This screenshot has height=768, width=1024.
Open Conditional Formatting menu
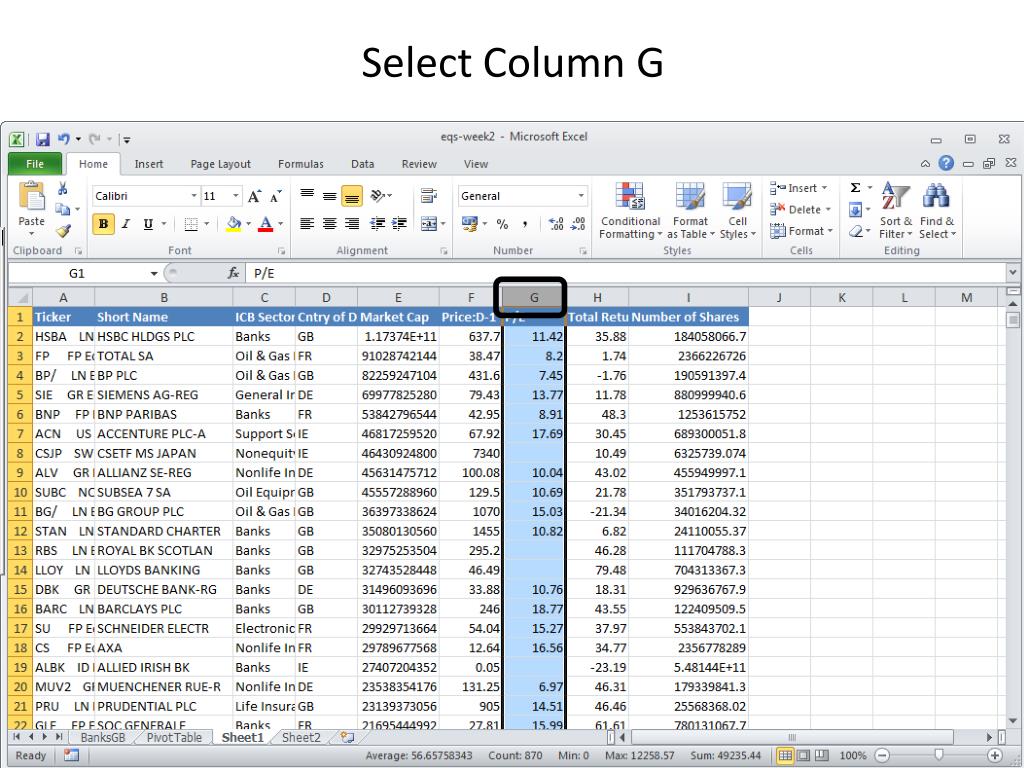coord(630,210)
